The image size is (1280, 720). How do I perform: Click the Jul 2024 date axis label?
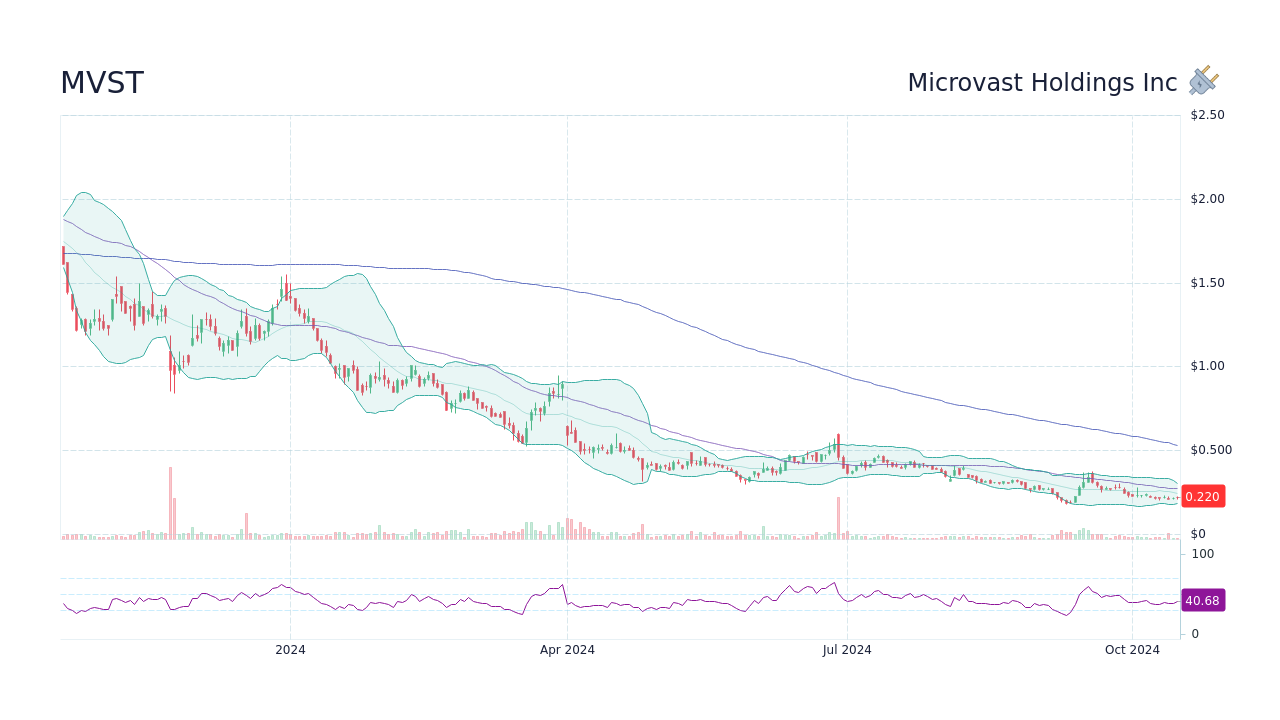coord(847,650)
